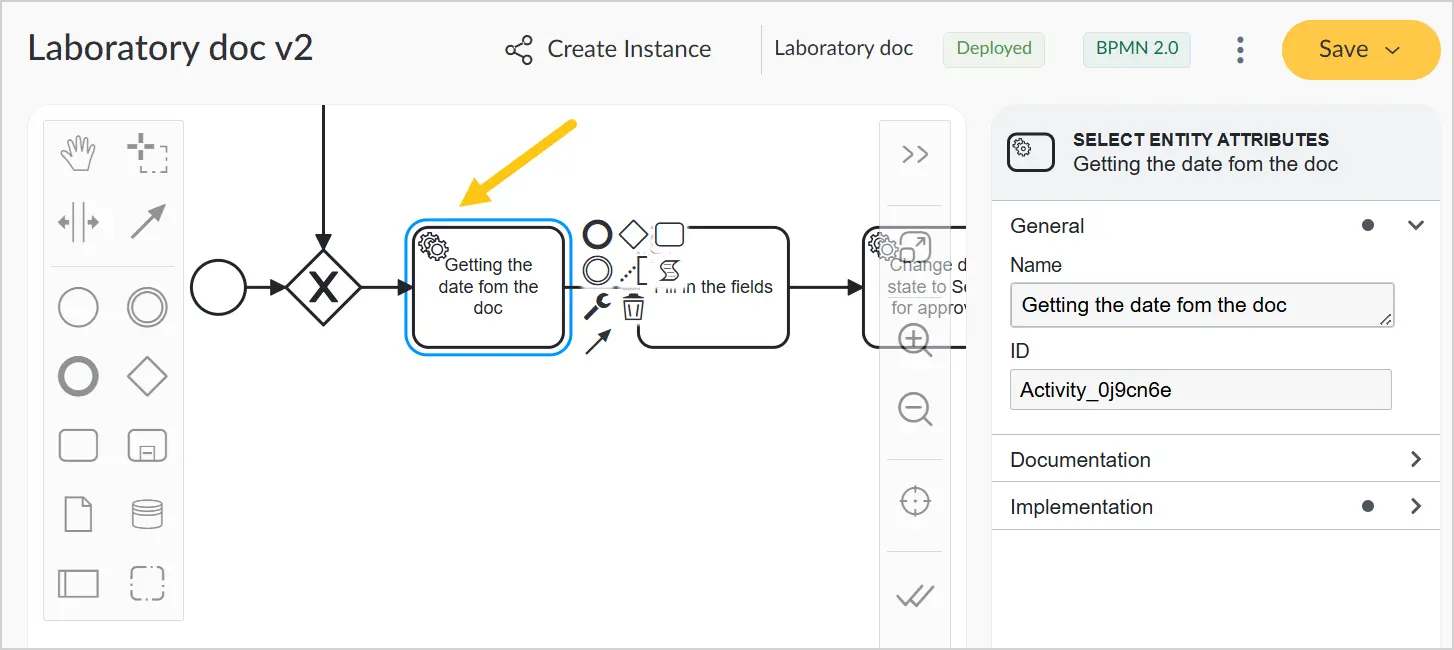The height and width of the screenshot is (650, 1454).
Task: Validate diagram with double-check icon
Action: pyautogui.click(x=915, y=597)
